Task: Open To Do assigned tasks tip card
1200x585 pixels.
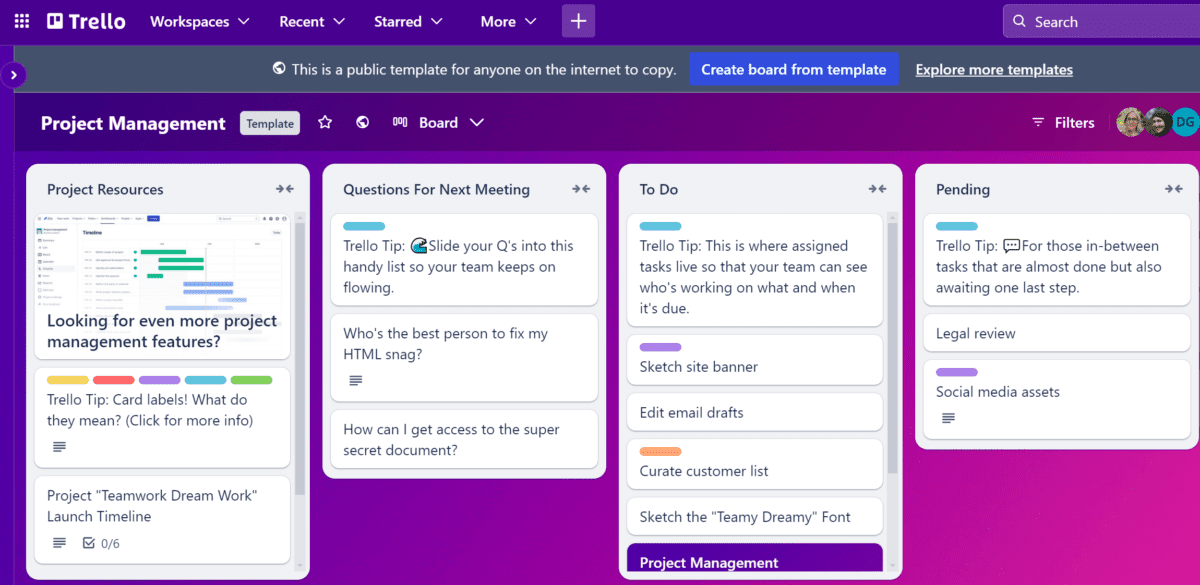Action: pos(755,269)
